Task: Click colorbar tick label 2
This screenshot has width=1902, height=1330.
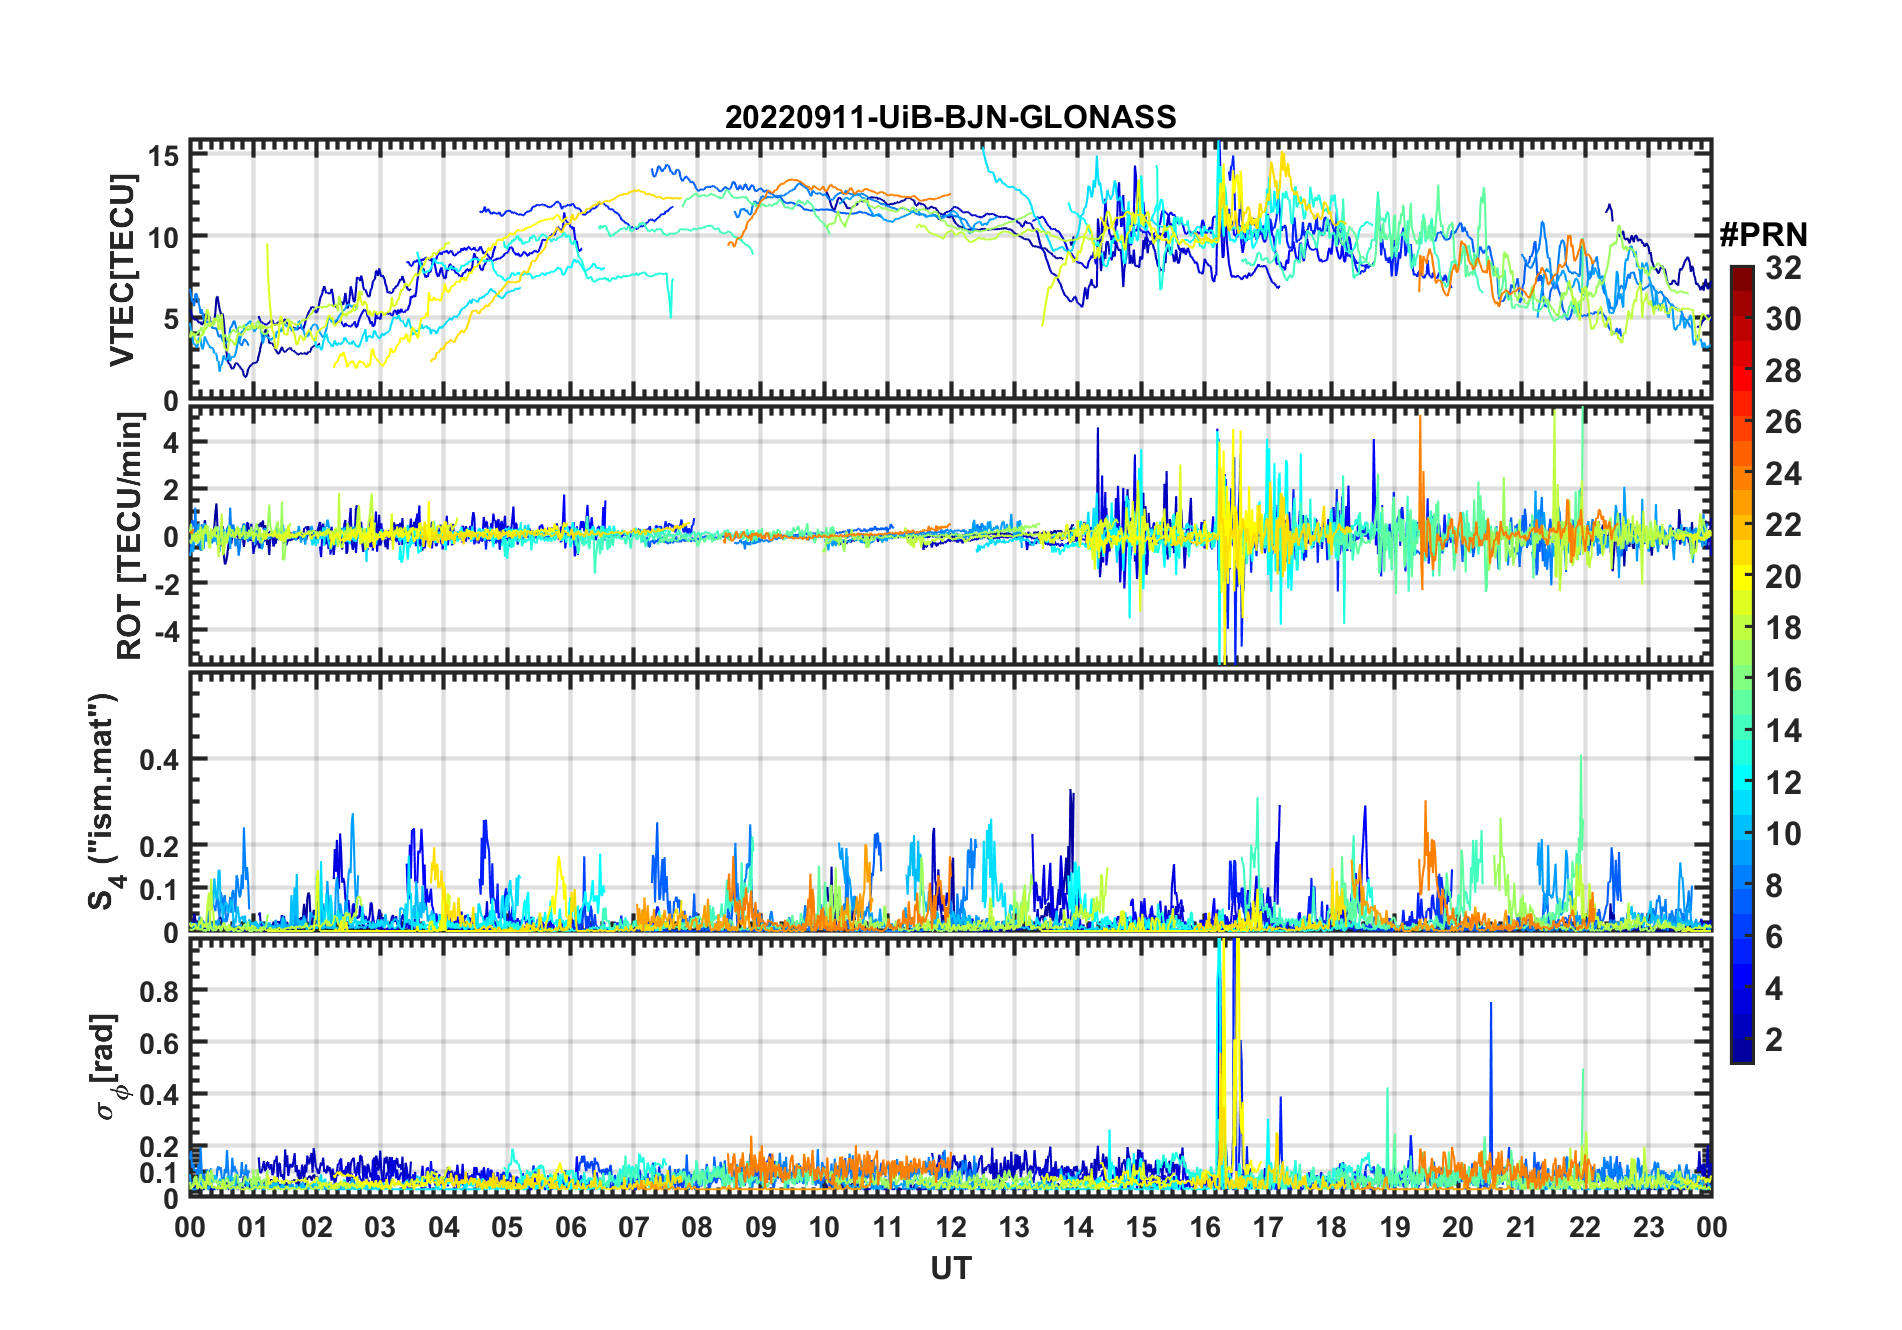Action: coord(1773,1040)
